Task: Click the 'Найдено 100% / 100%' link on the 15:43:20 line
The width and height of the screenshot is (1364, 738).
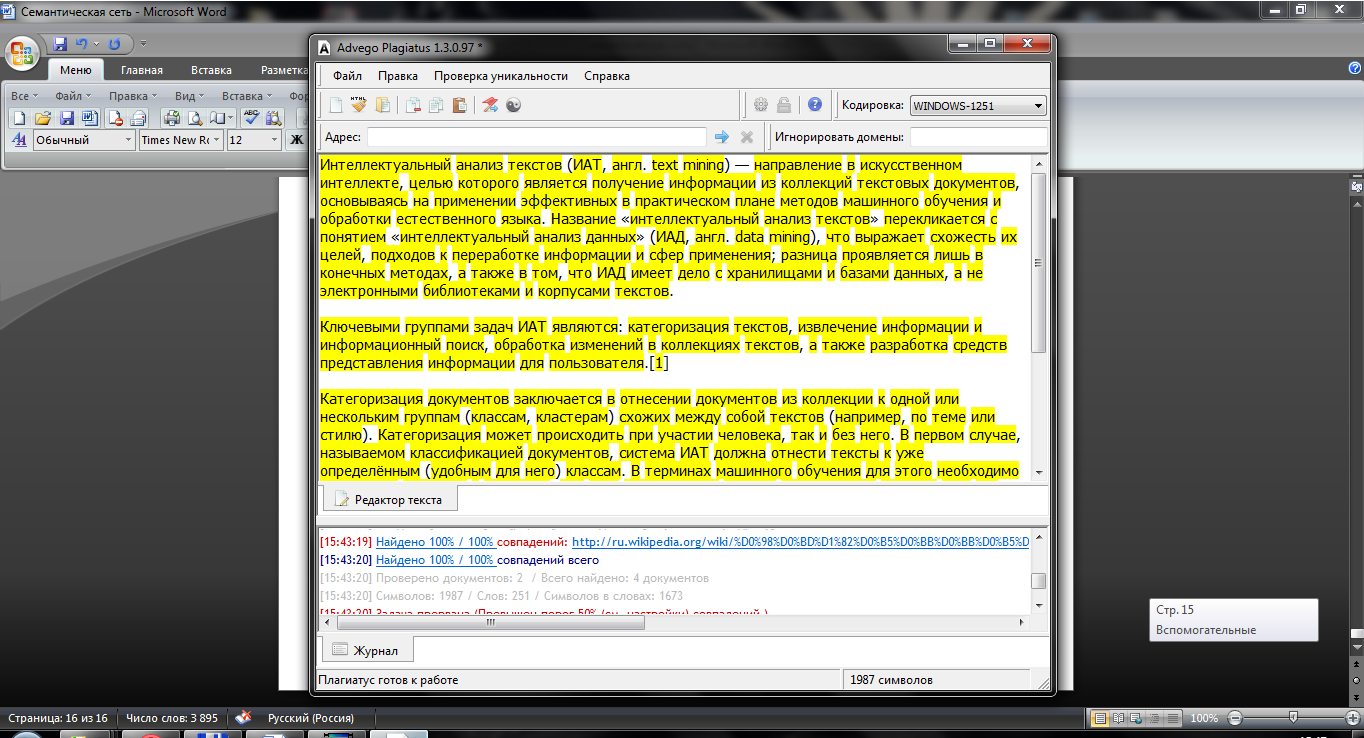Action: (x=436, y=560)
